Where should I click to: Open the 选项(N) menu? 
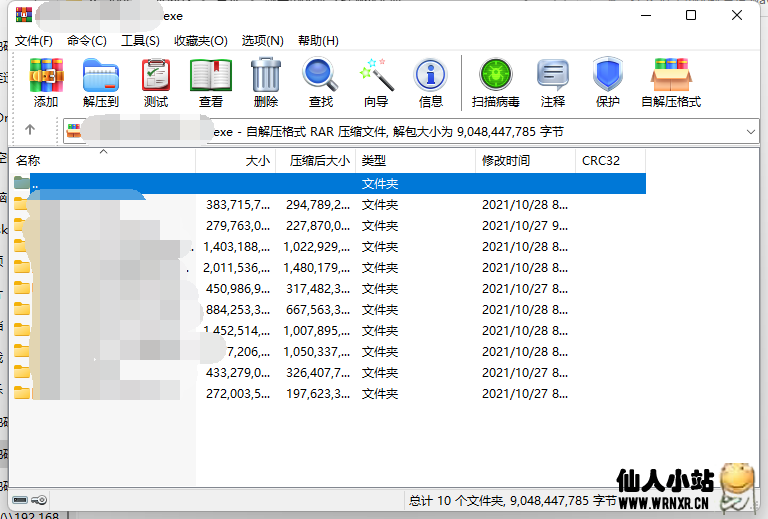point(263,41)
